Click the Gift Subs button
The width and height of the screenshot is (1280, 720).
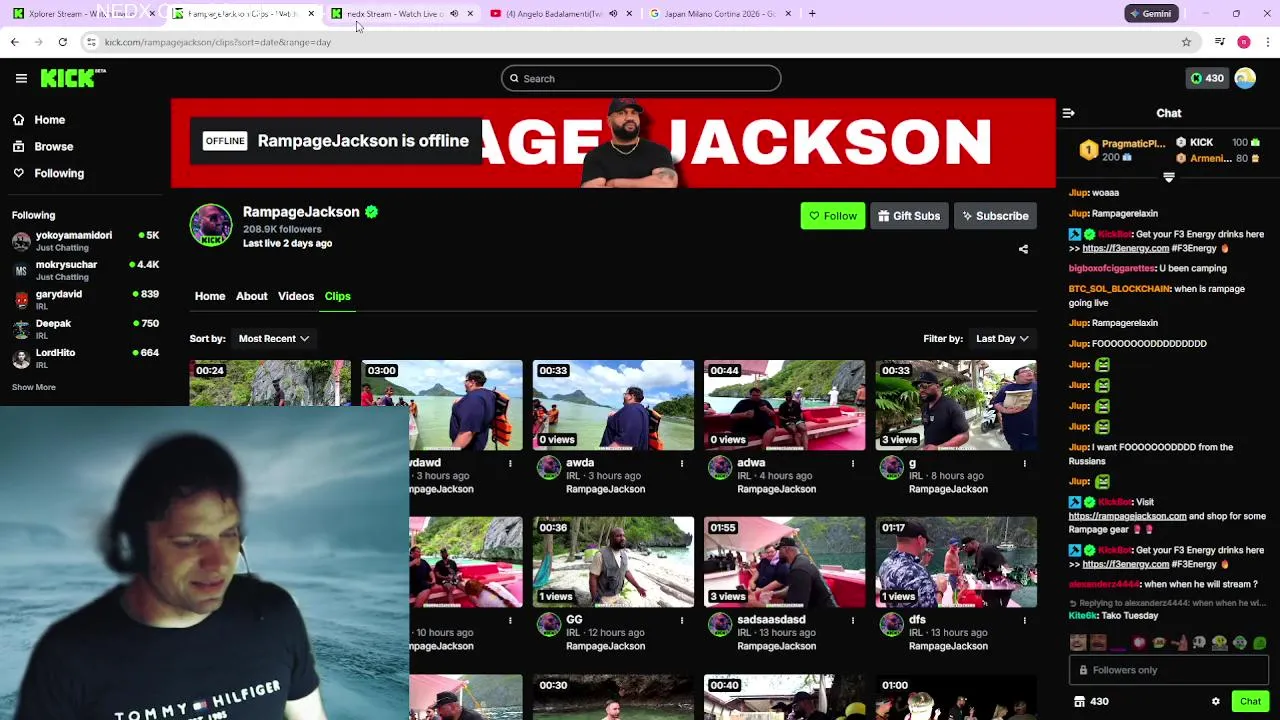tap(908, 216)
